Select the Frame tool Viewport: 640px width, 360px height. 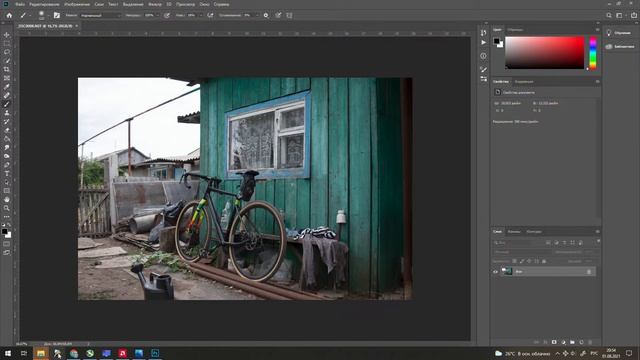tap(7, 78)
